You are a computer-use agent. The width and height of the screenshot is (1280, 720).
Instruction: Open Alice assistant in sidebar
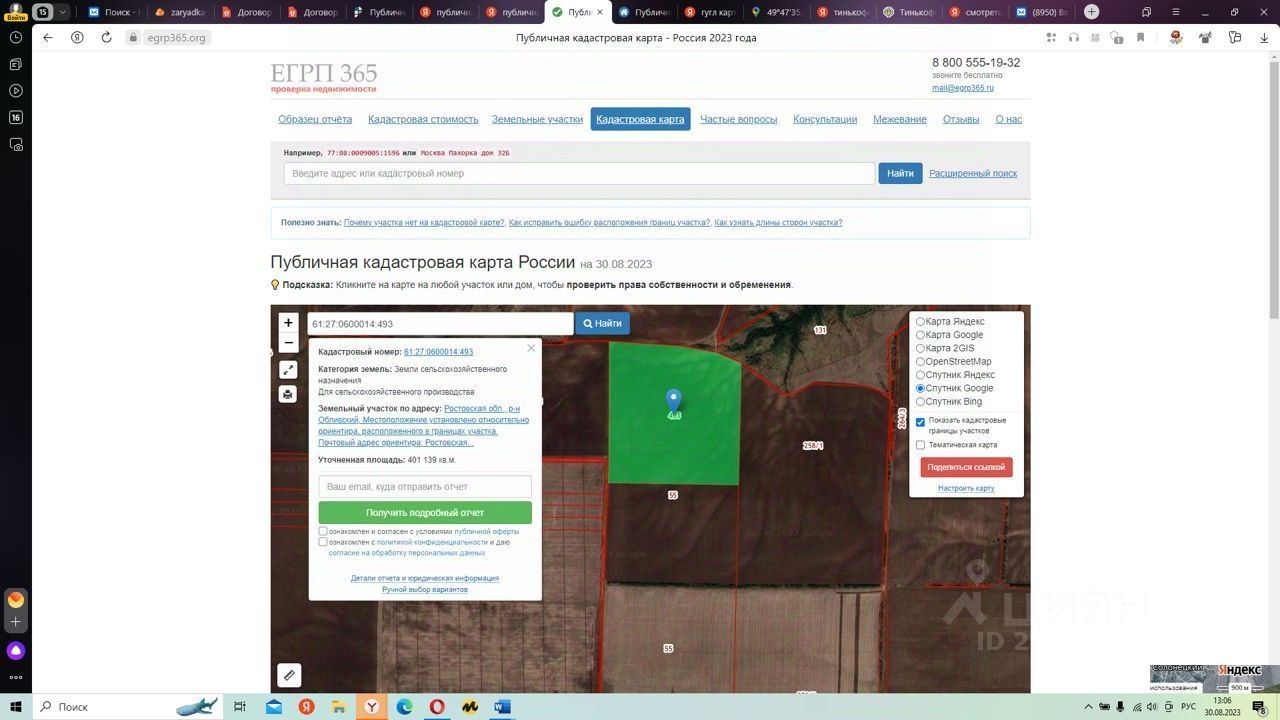(16, 651)
